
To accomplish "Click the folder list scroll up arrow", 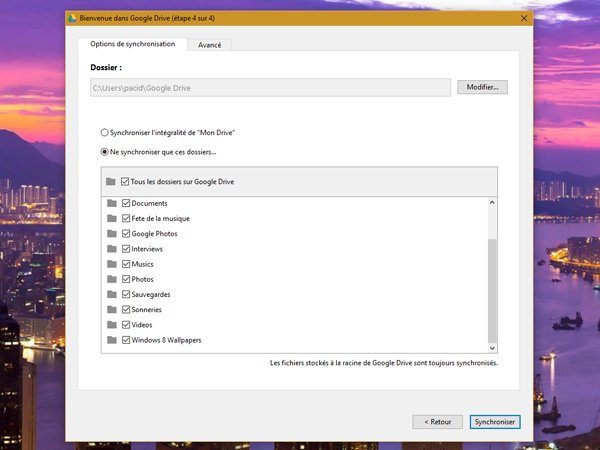I will click(x=492, y=202).
